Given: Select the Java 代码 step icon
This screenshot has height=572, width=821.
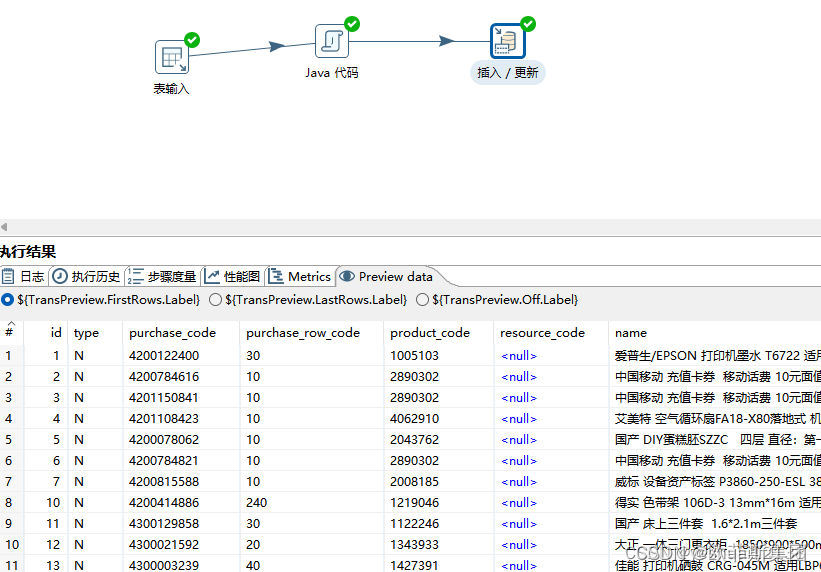Looking at the screenshot, I should [331, 41].
